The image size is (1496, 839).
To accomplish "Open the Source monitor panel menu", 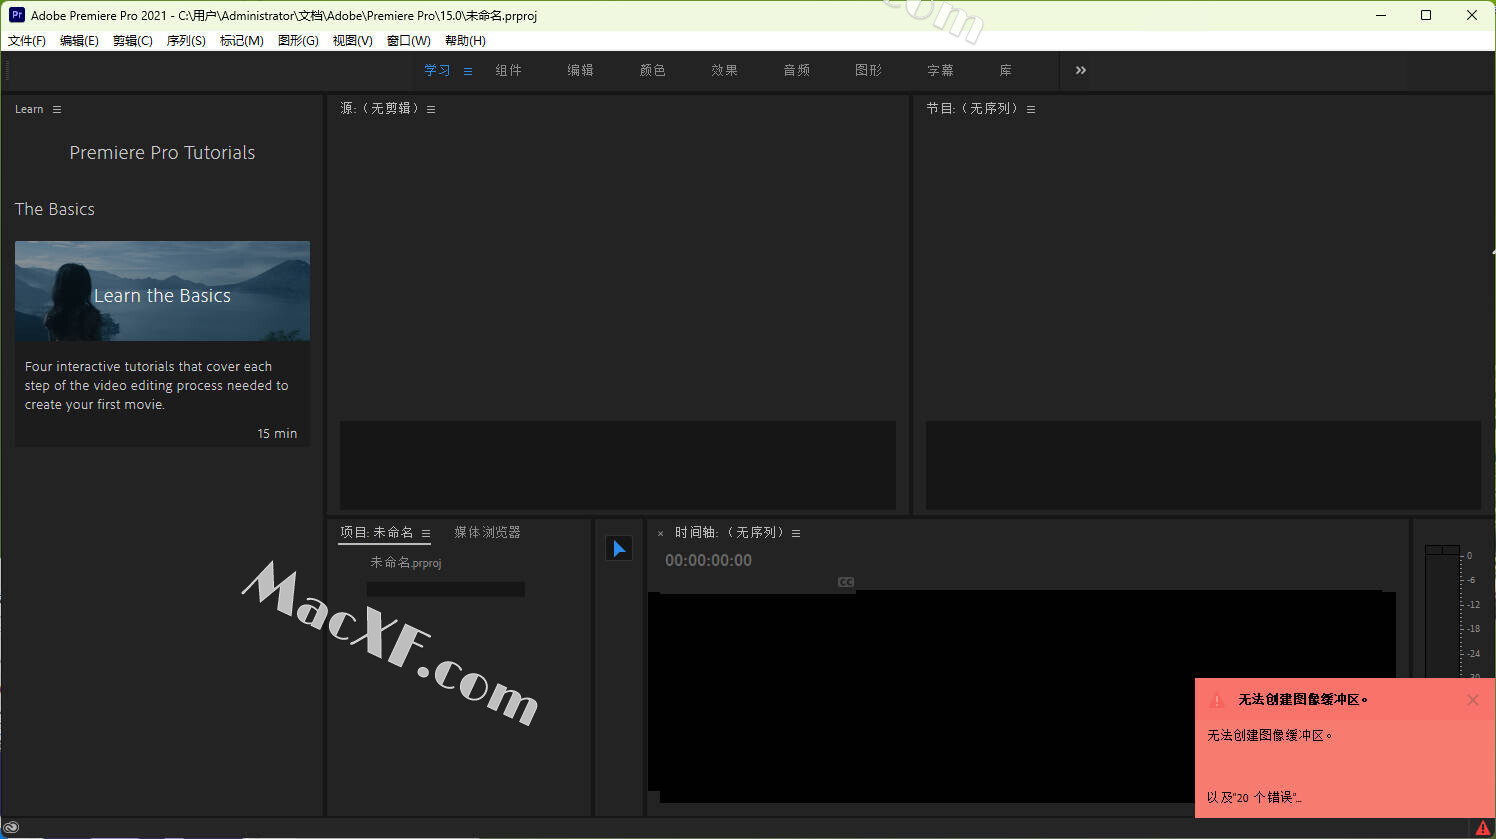I will (x=431, y=109).
